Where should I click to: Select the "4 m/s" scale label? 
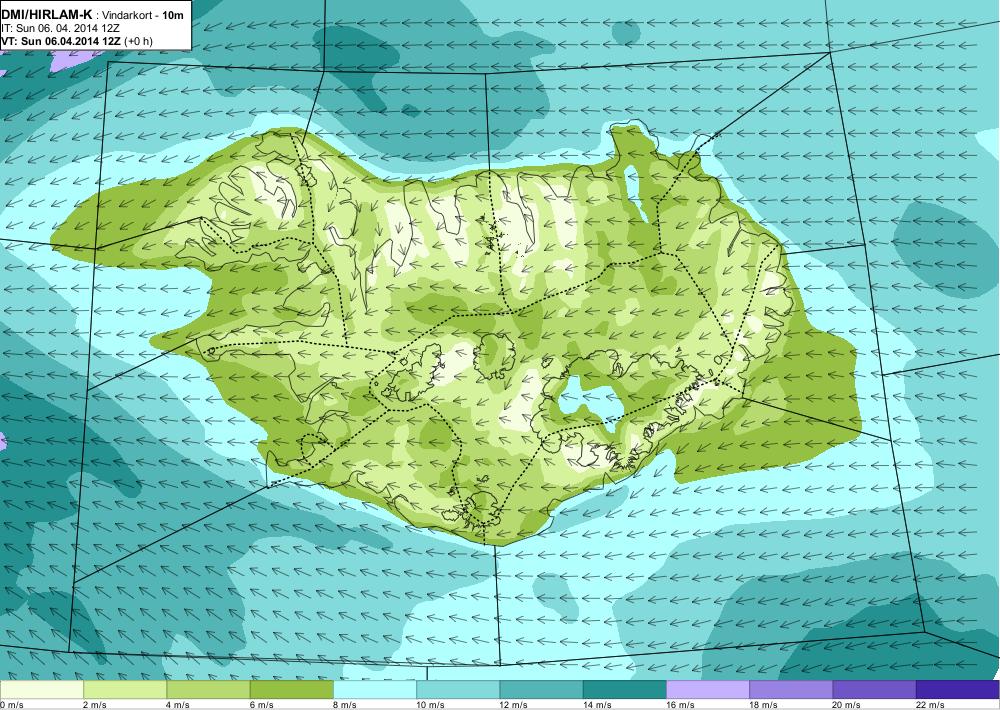tap(178, 705)
